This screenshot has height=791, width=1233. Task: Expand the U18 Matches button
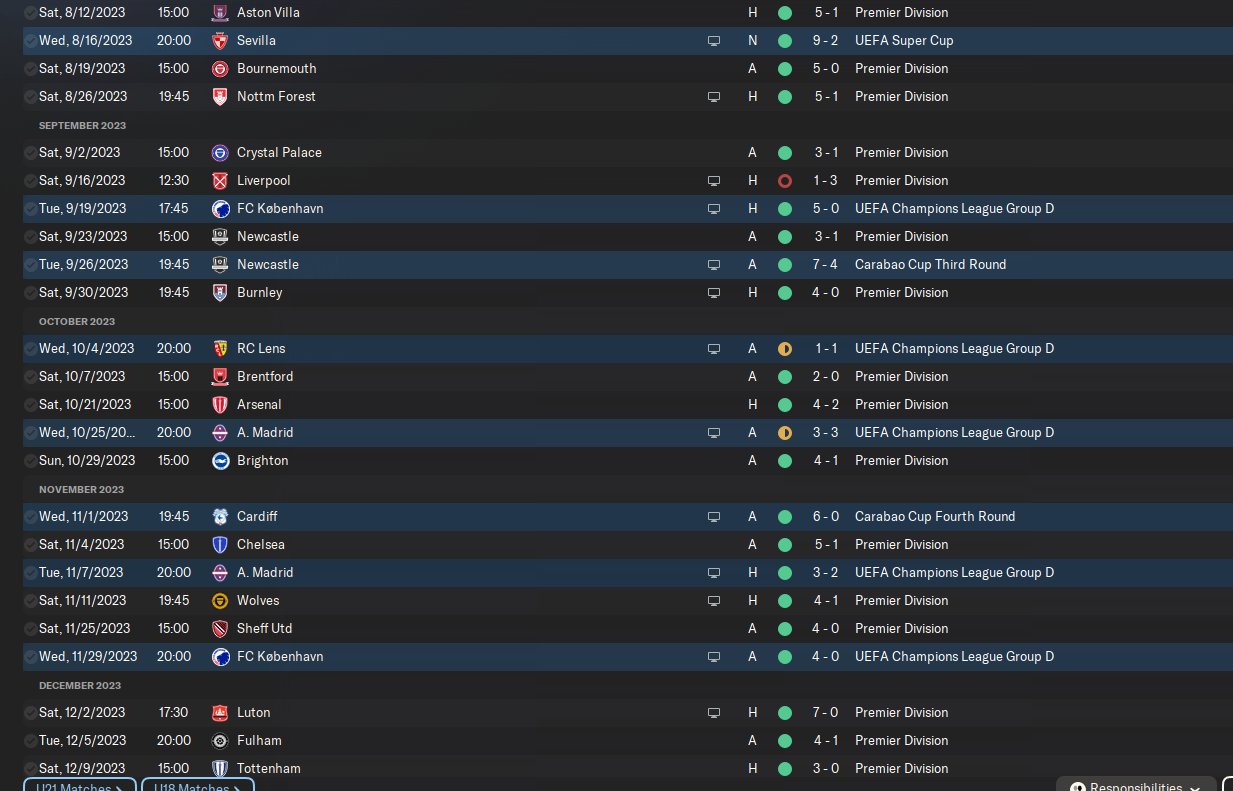(x=198, y=785)
